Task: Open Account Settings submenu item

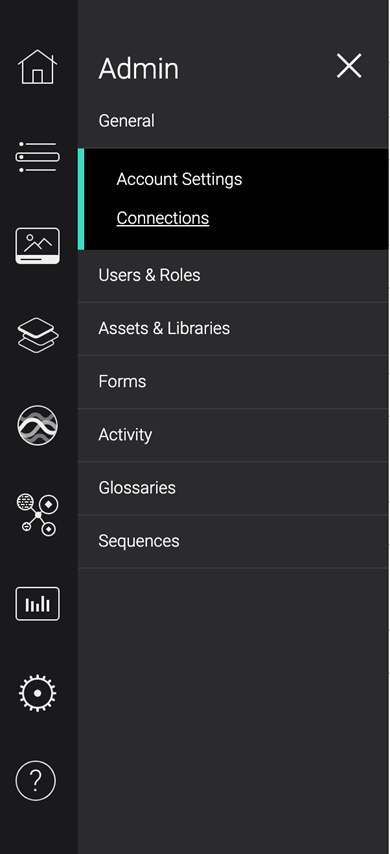Action: pyautogui.click(x=179, y=179)
